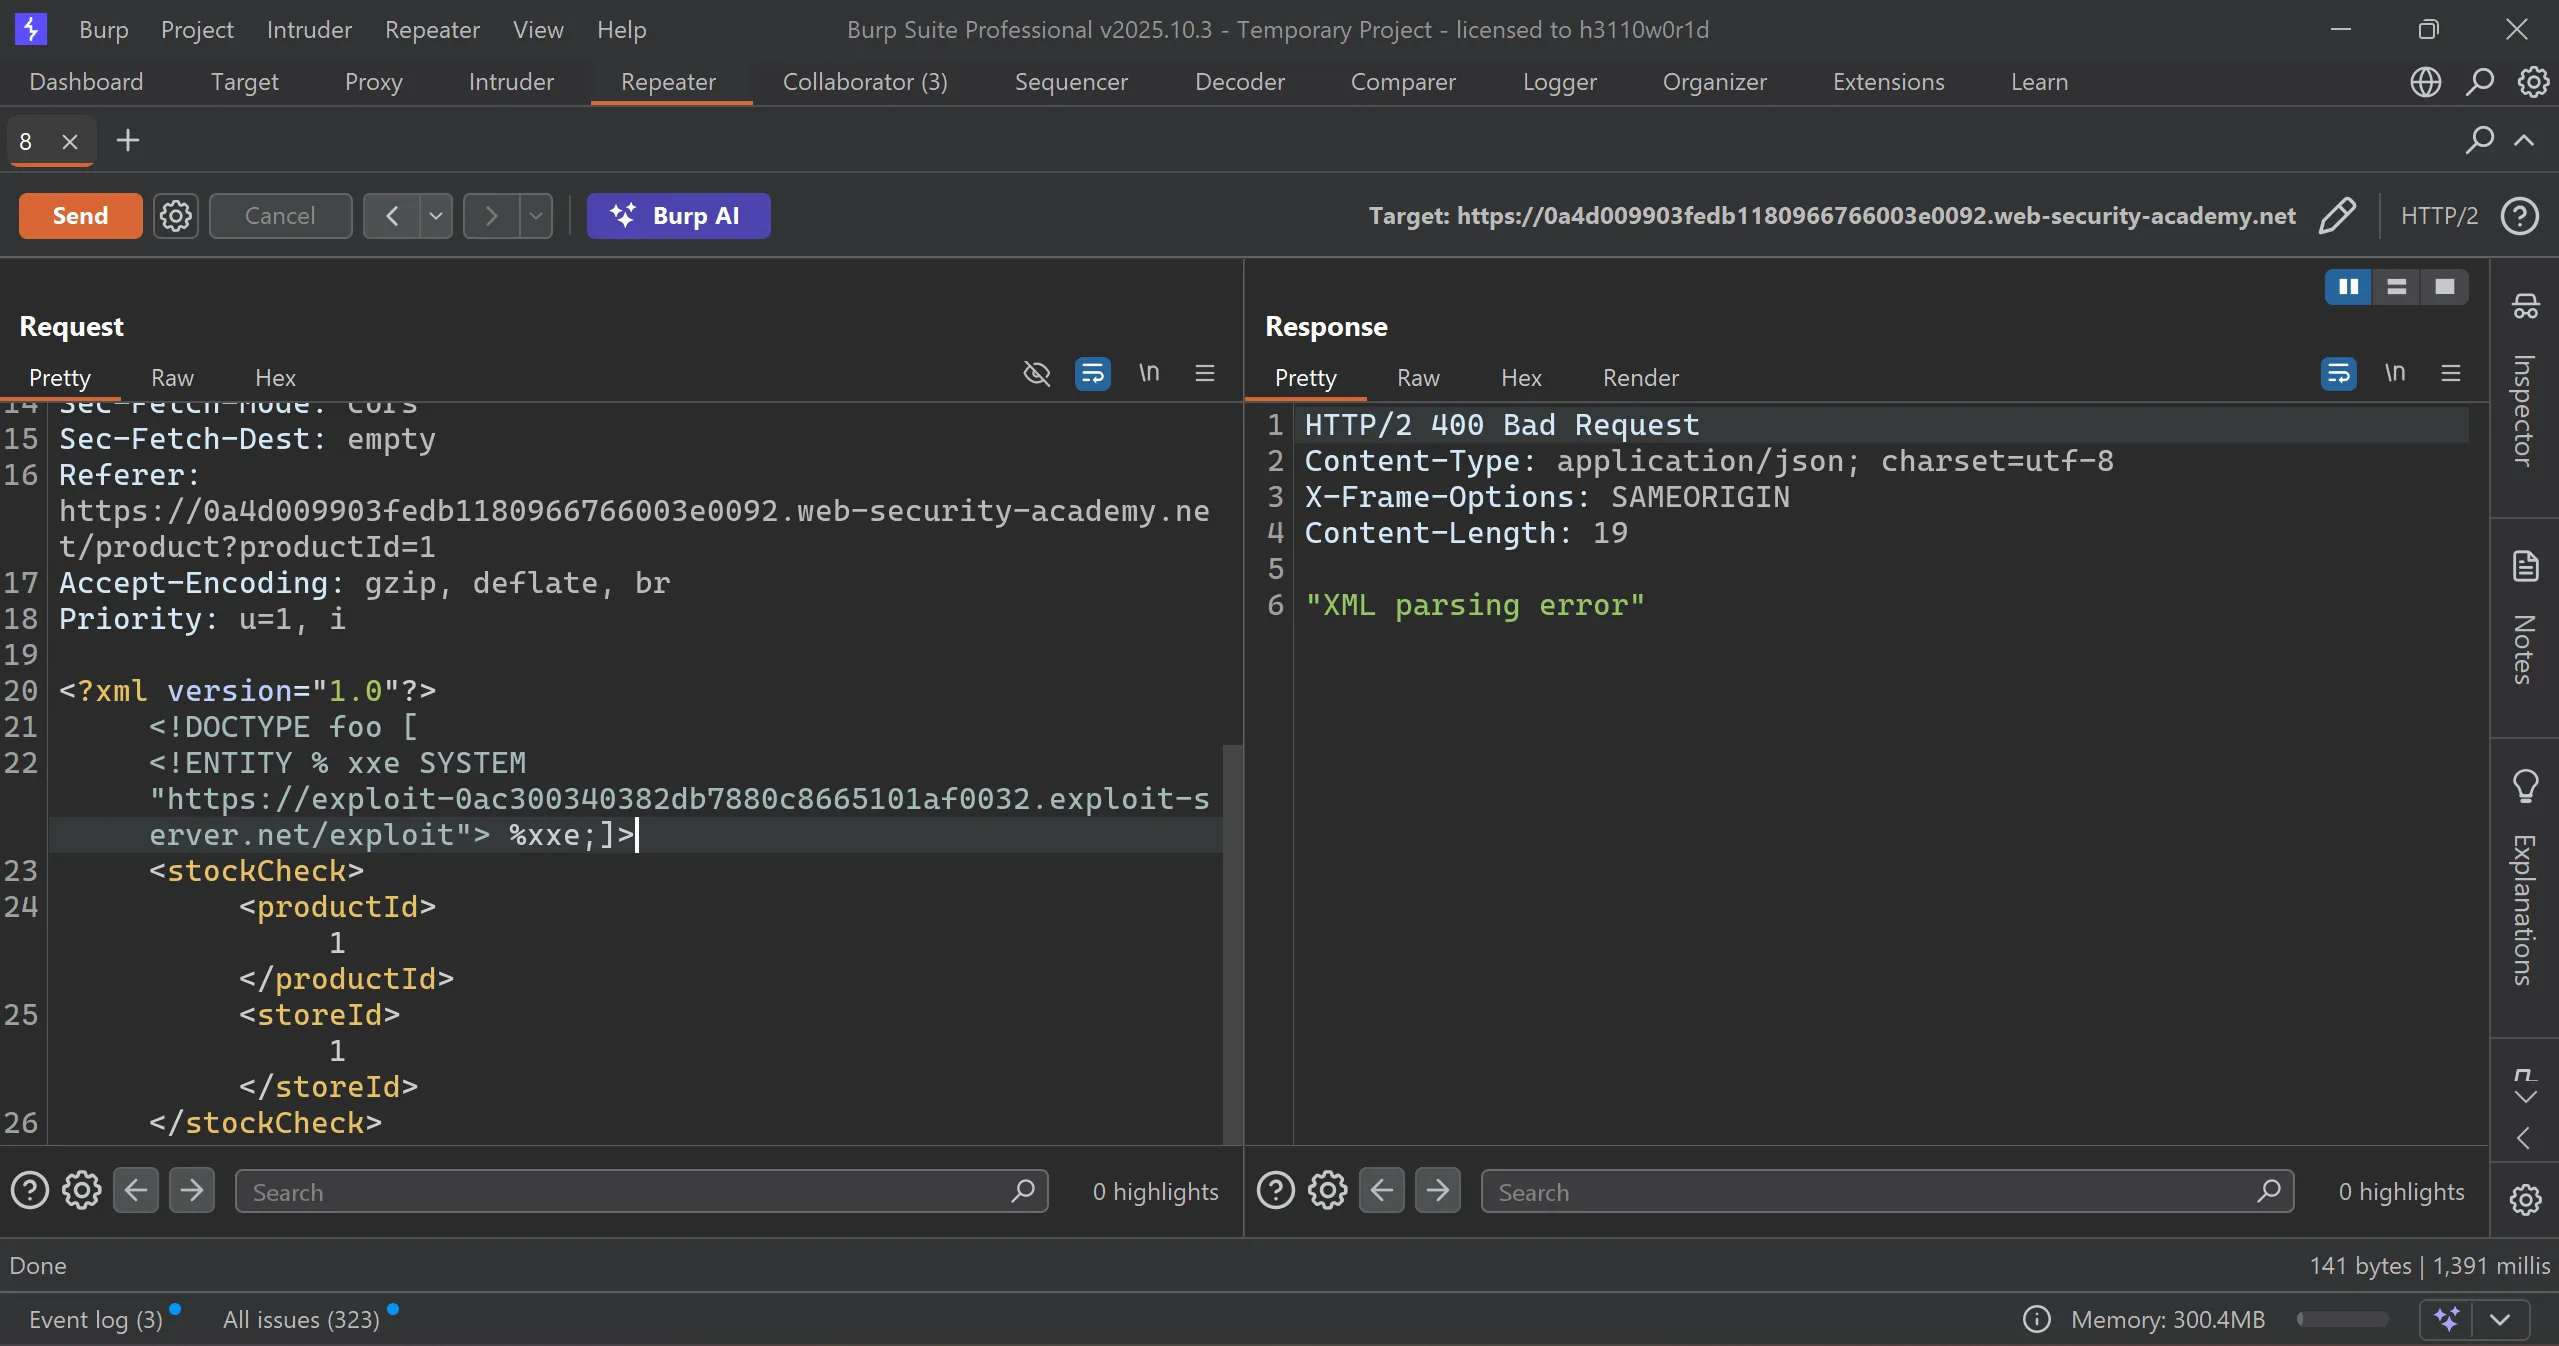The width and height of the screenshot is (2559, 1346).
Task: Click the edit target pencil icon
Action: pos(2336,216)
